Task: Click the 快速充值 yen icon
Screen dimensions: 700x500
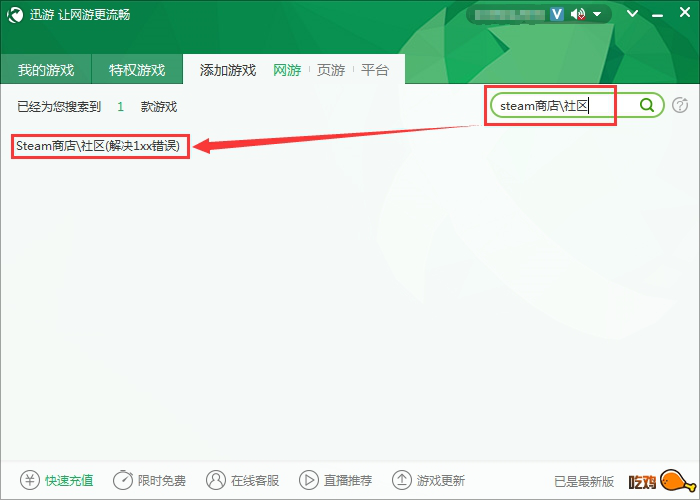Action: coord(30,480)
